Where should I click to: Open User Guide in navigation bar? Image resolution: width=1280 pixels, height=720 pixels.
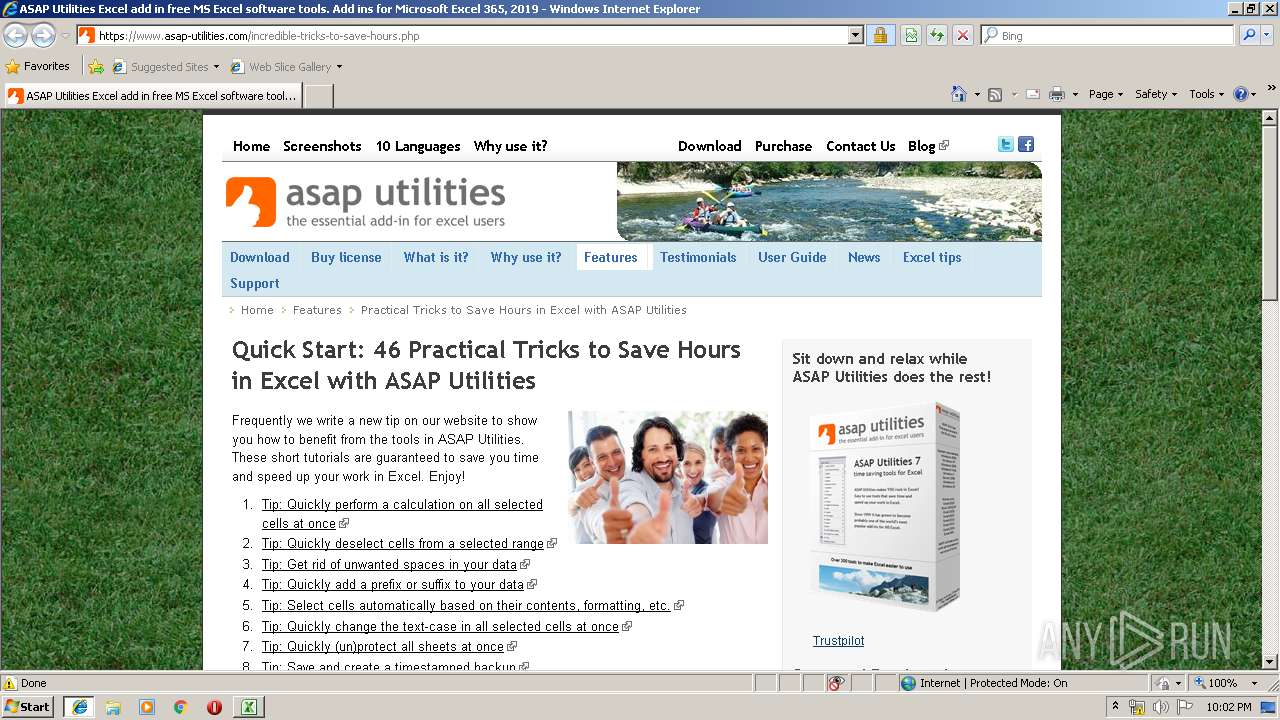coord(792,257)
